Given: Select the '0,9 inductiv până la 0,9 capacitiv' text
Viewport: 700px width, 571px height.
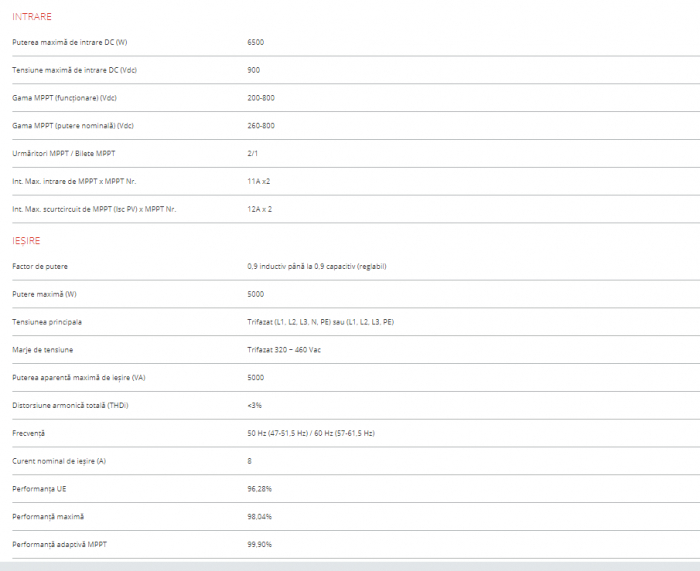Looking at the screenshot, I should (316, 266).
